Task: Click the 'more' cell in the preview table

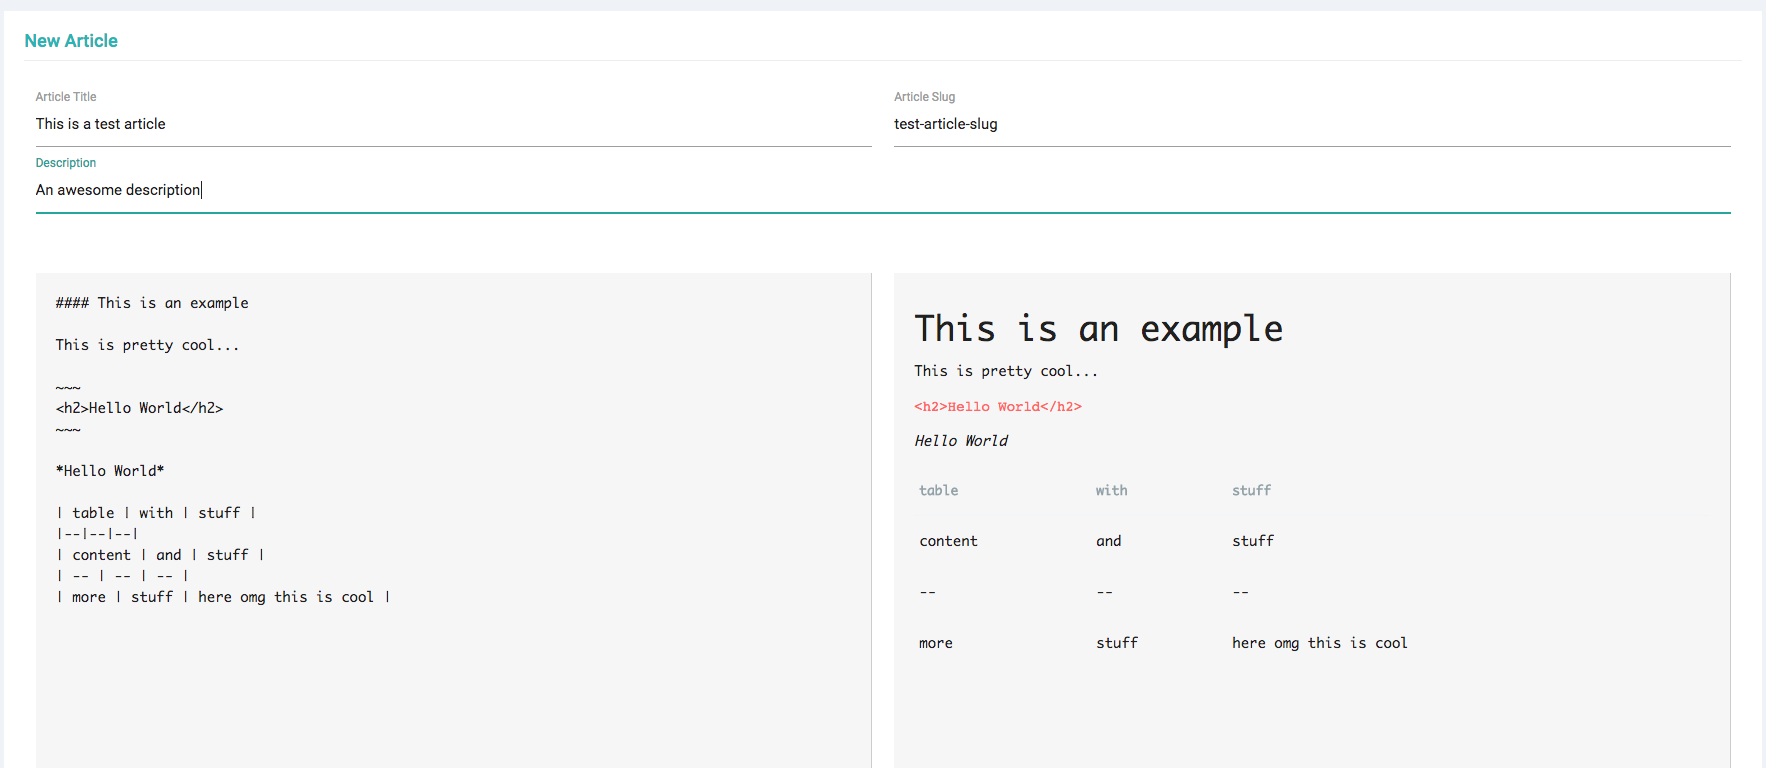Action: pyautogui.click(x=935, y=643)
